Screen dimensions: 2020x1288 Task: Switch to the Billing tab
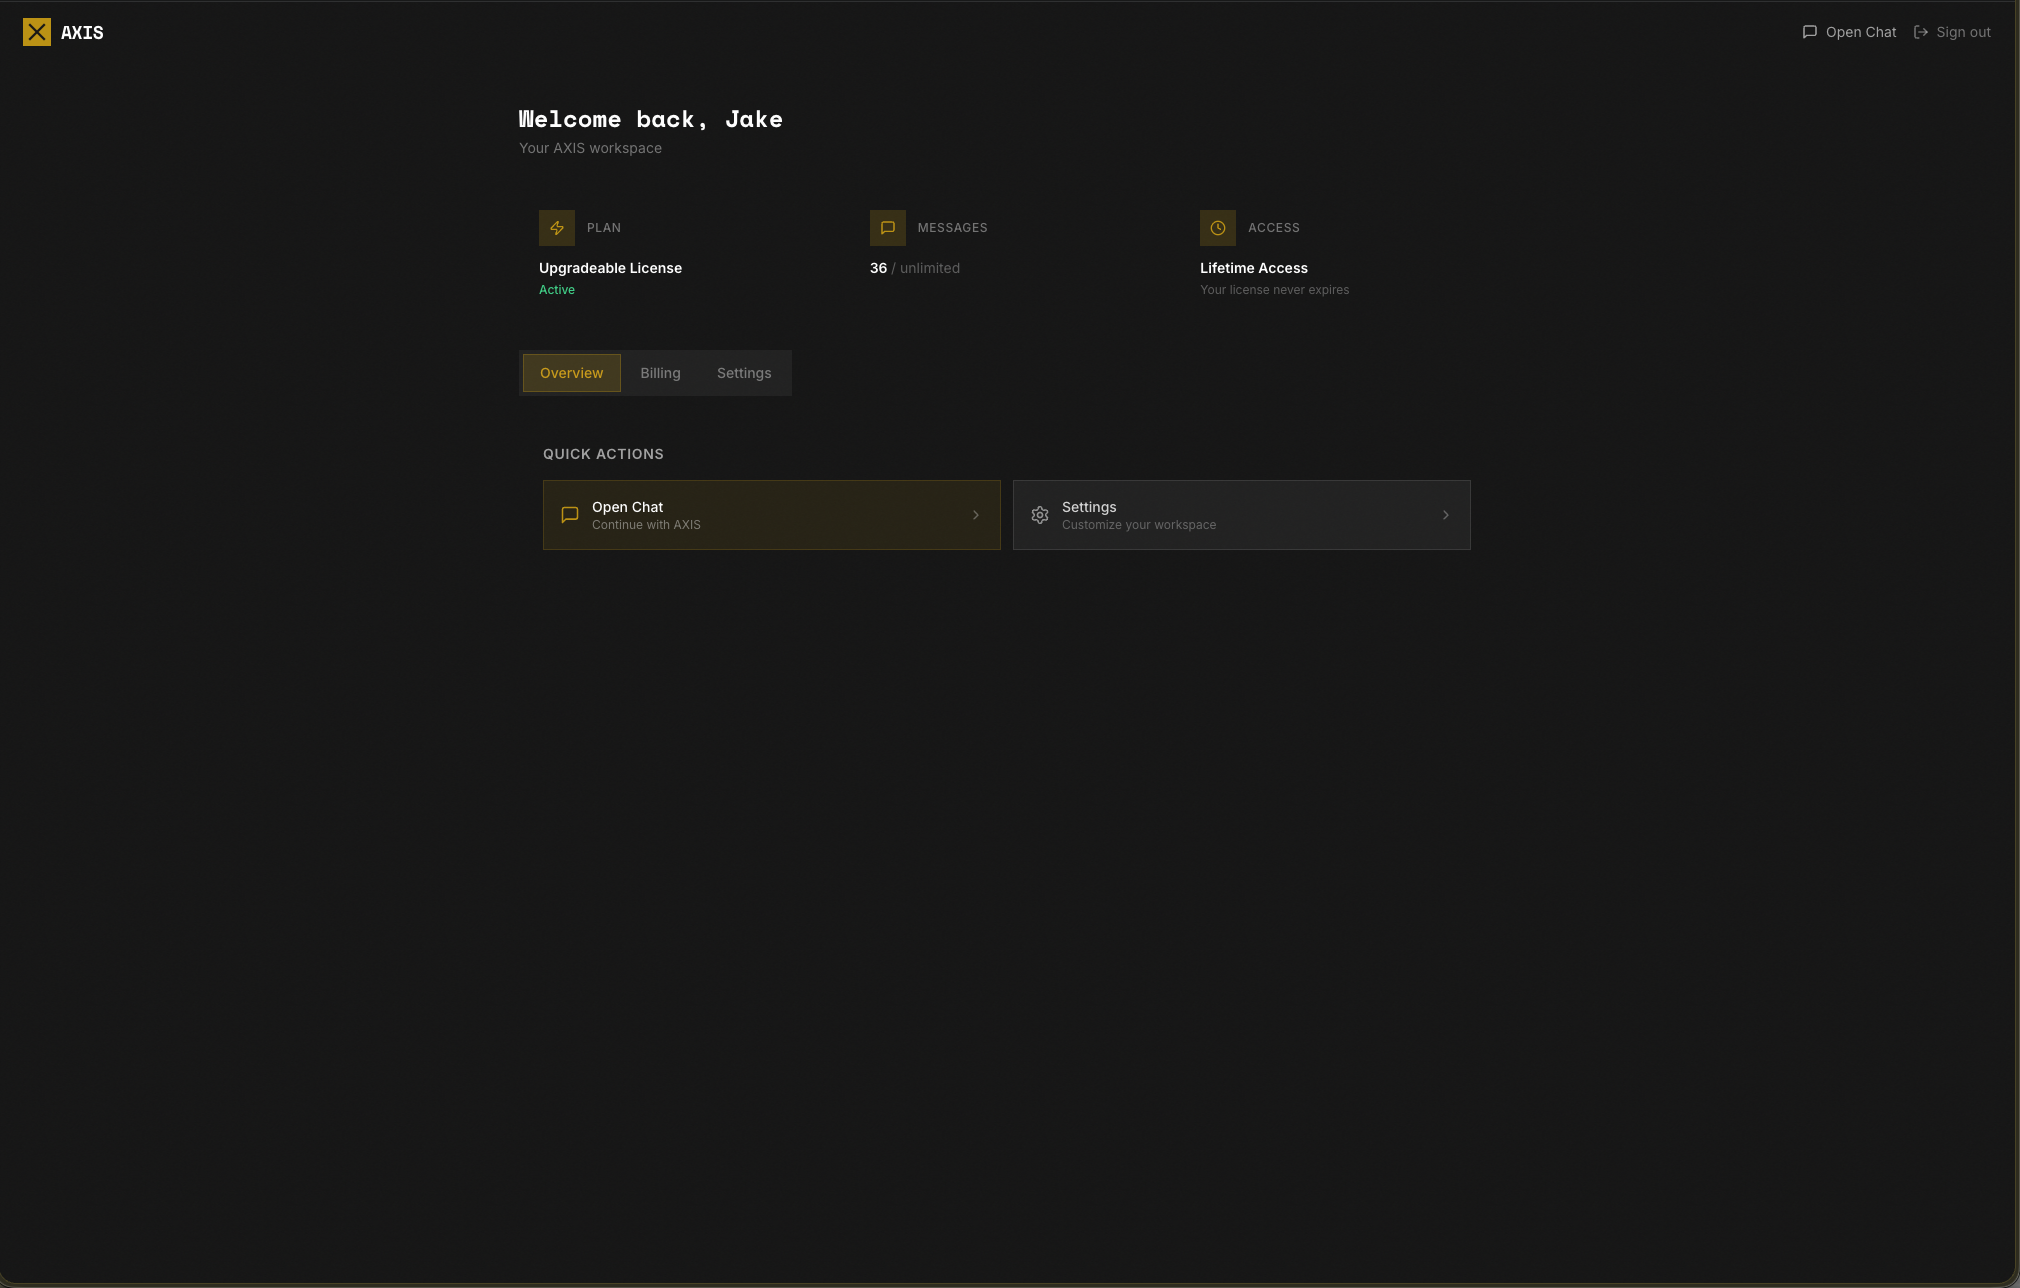(660, 373)
